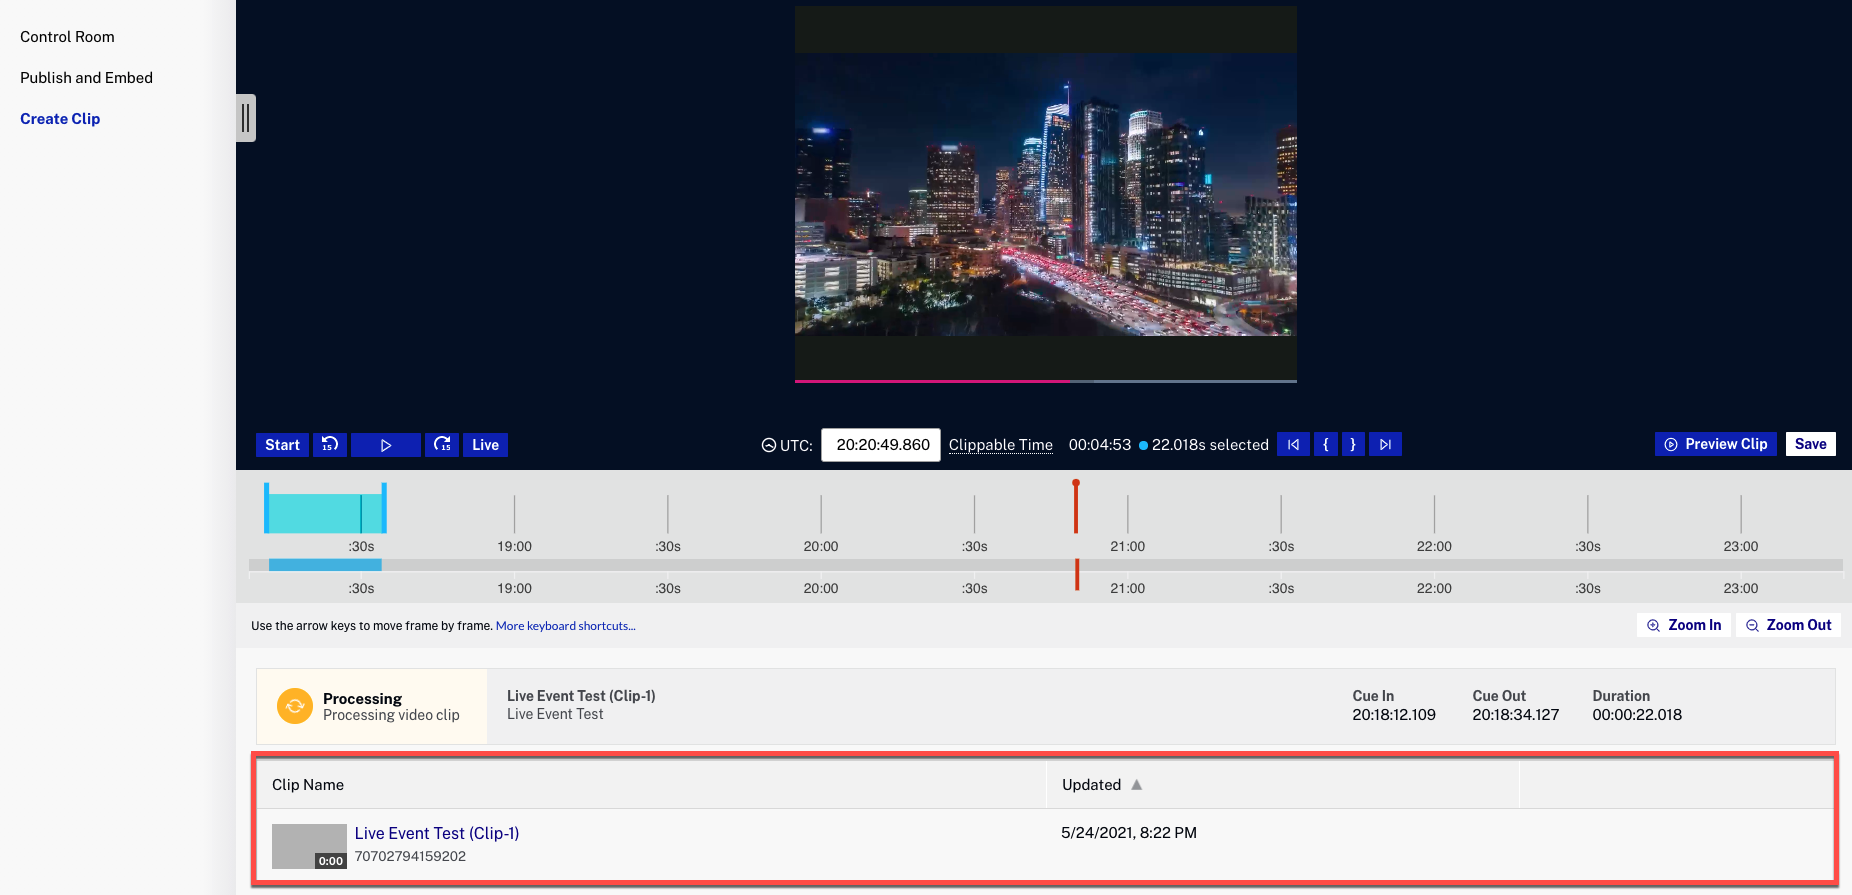Click the Clip Name column header
Screen dimensions: 1852x895
pos(308,785)
